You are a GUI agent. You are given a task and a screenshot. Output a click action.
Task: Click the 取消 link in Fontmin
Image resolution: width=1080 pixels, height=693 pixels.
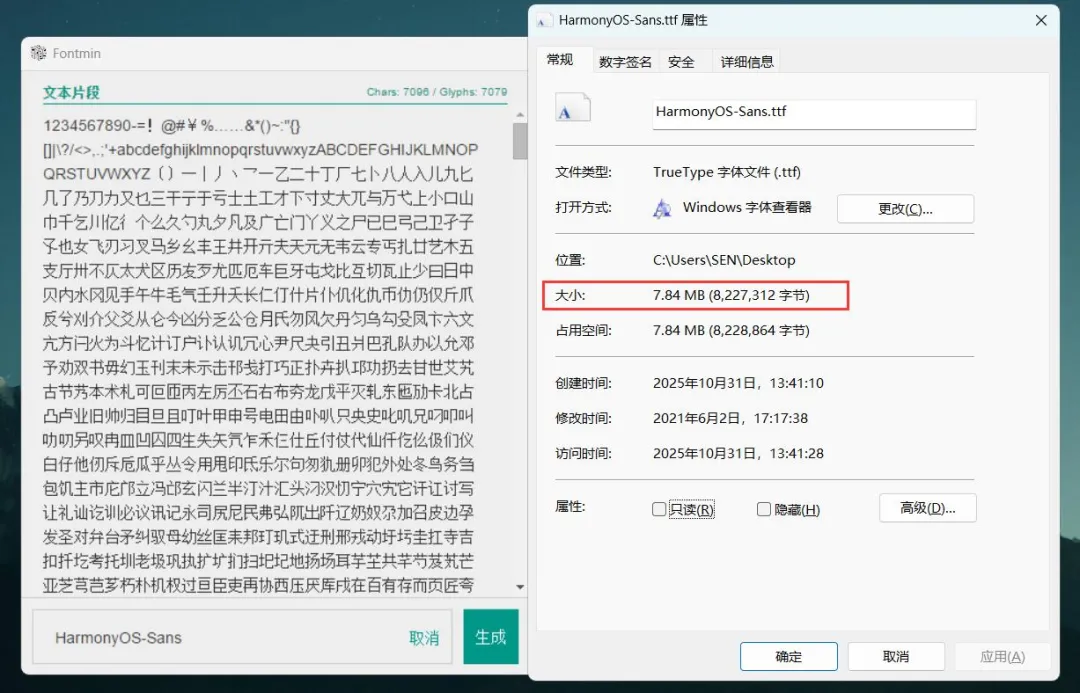[x=424, y=638]
